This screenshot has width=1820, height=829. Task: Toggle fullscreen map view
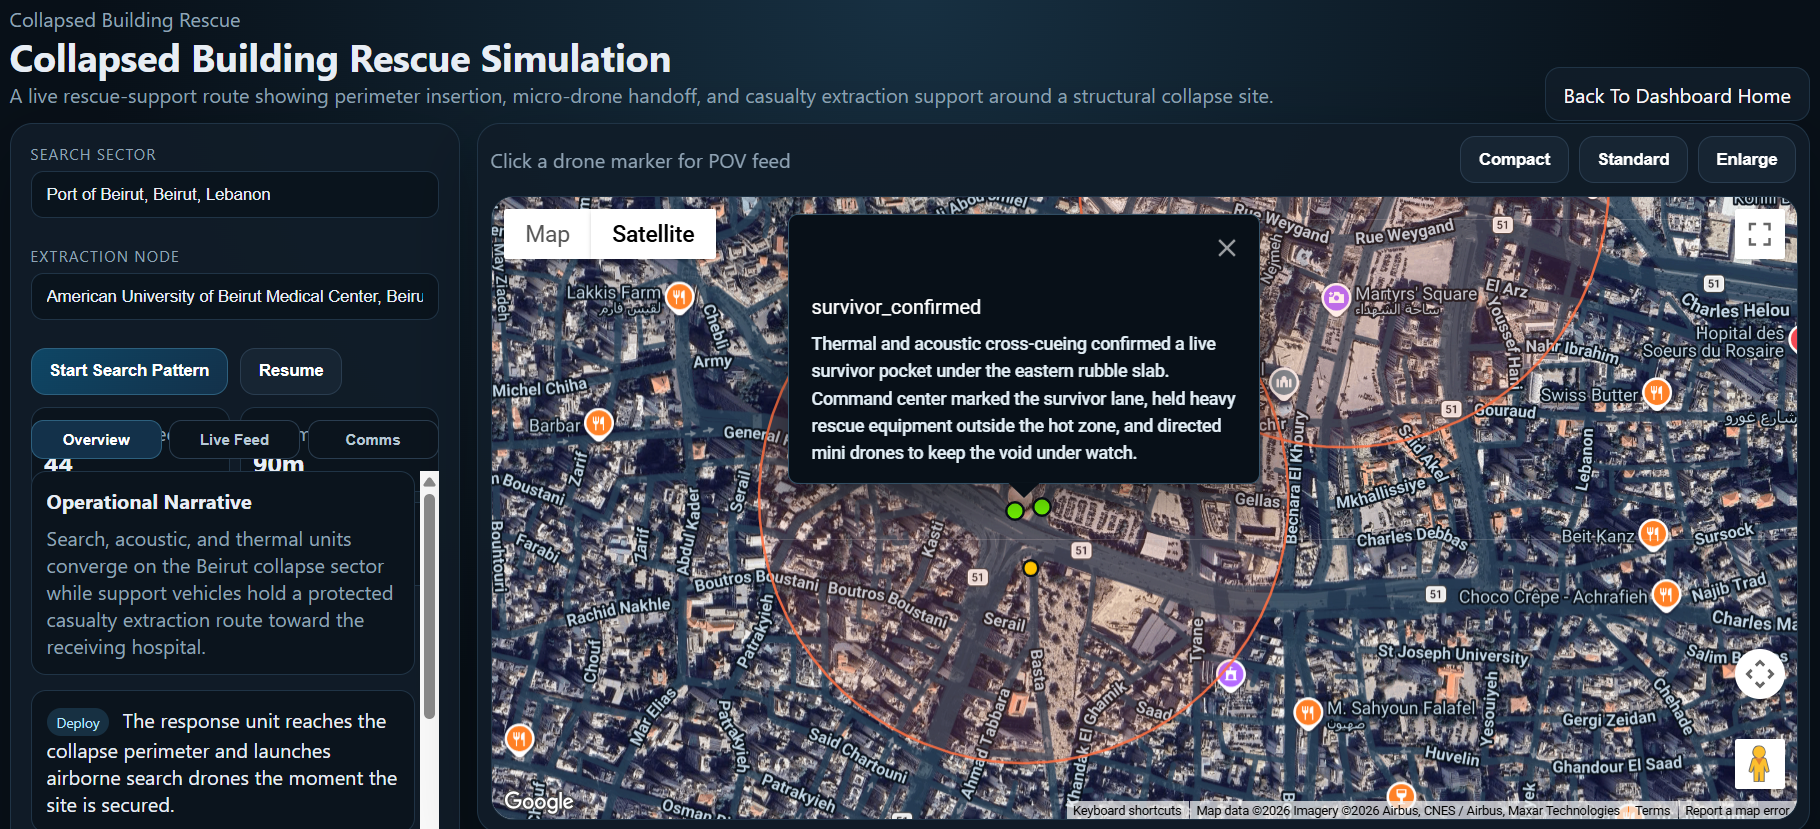click(1760, 234)
